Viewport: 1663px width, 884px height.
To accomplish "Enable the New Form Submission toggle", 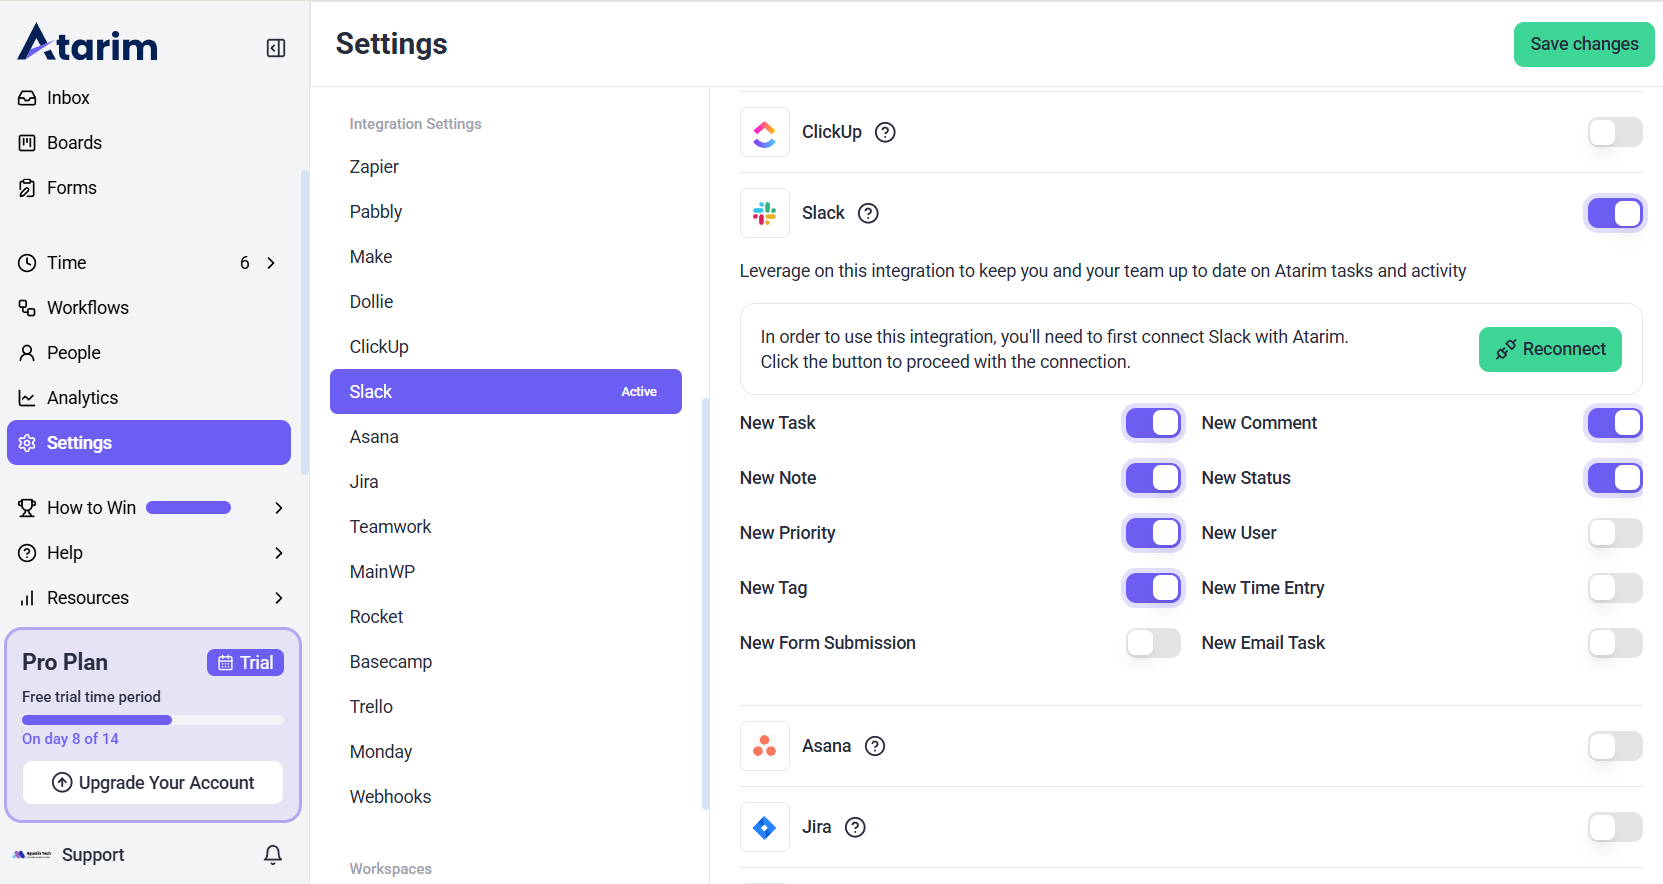I will pyautogui.click(x=1152, y=643).
